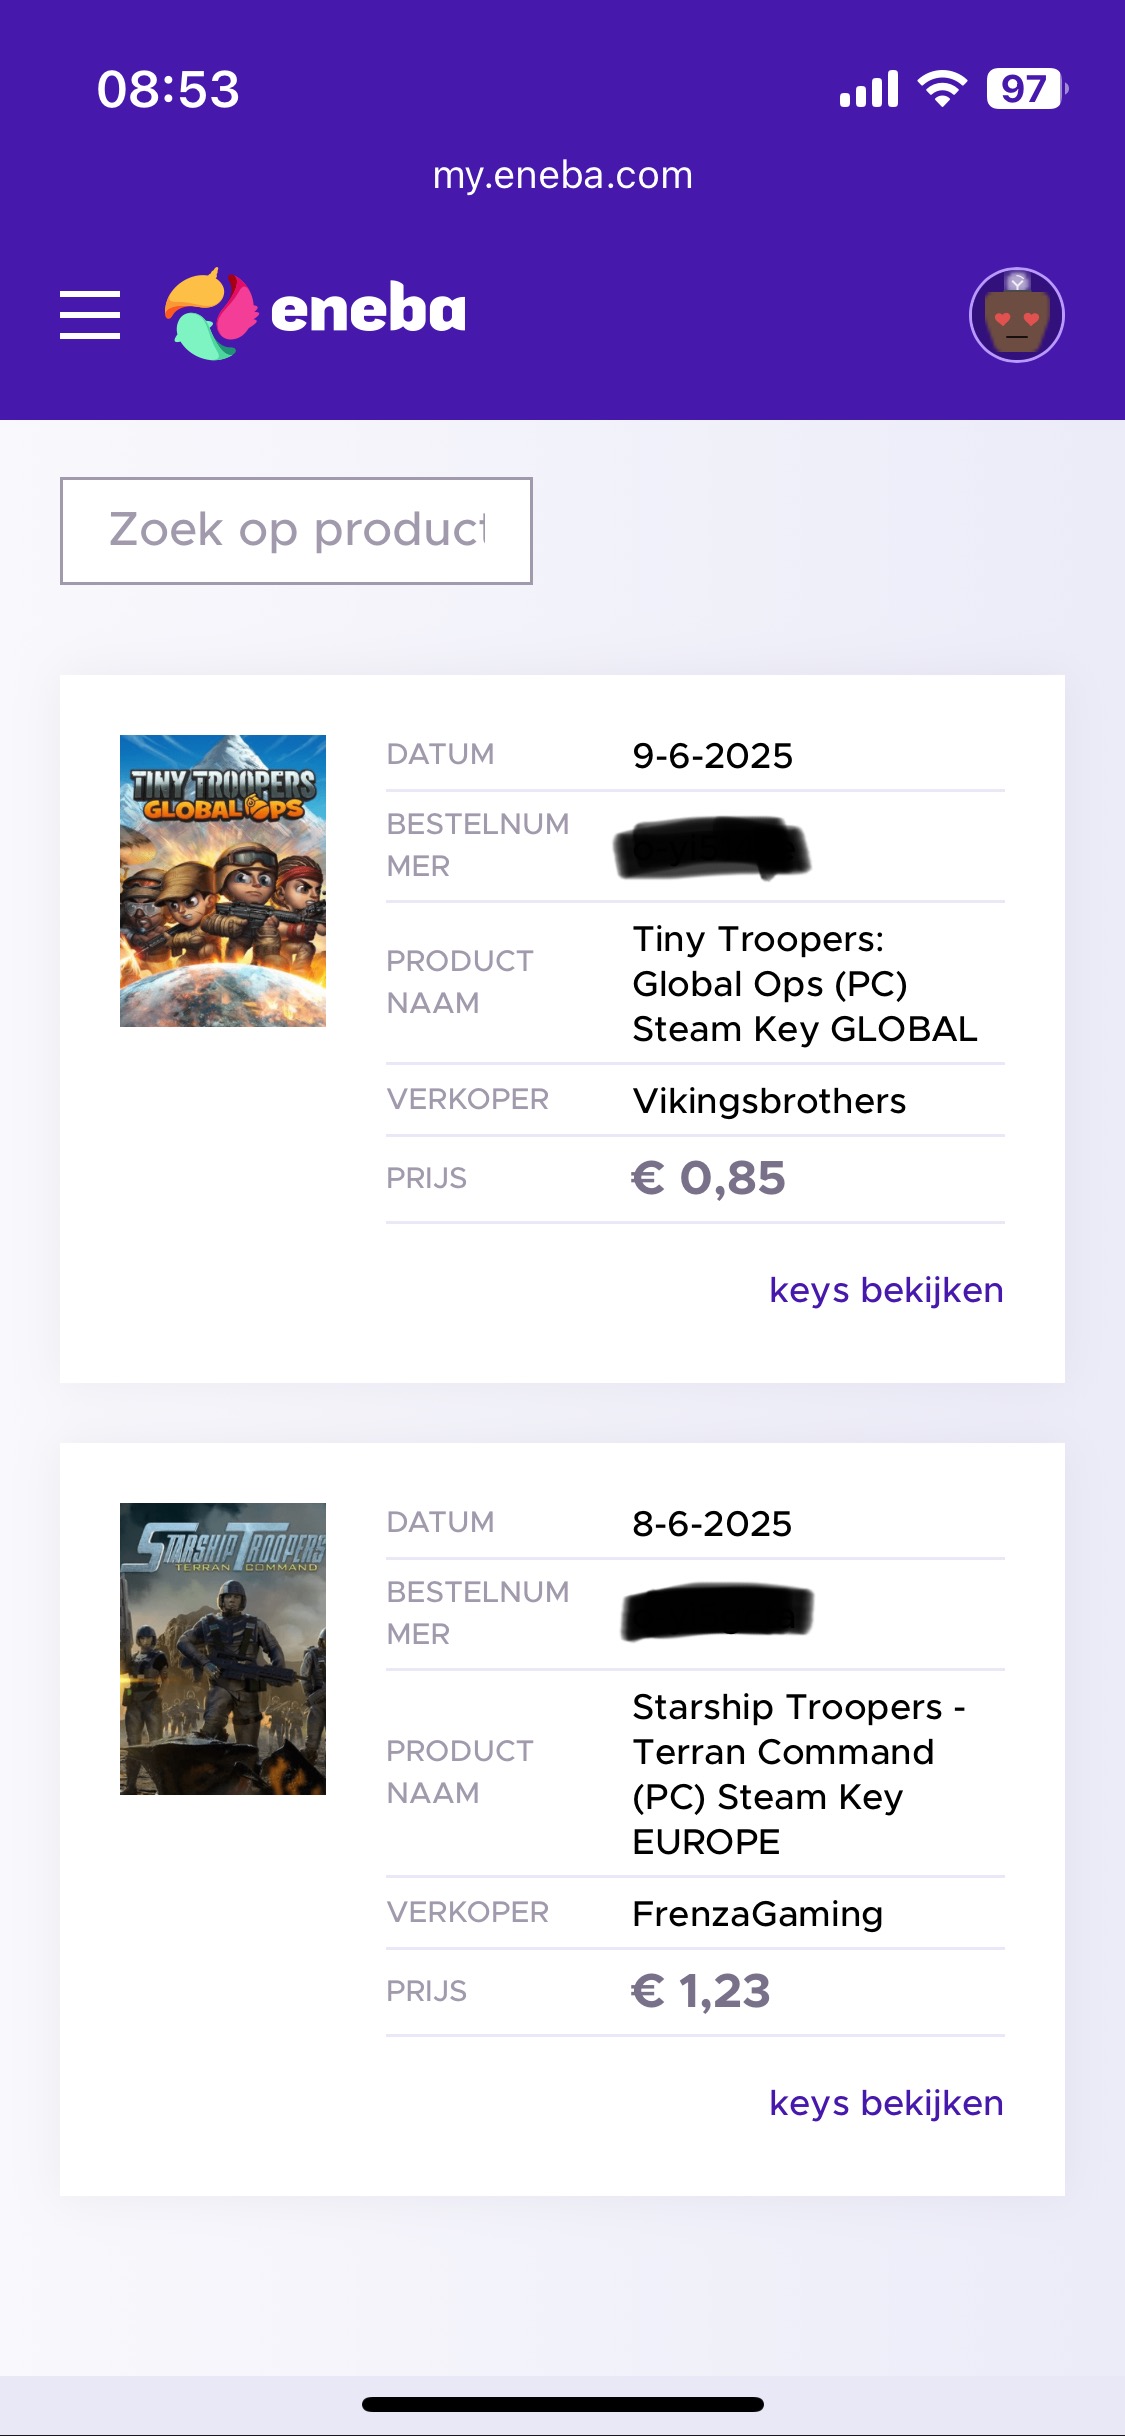This screenshot has width=1125, height=2436.
Task: View keys for the Tiny Troopers order
Action: pos(886,1290)
